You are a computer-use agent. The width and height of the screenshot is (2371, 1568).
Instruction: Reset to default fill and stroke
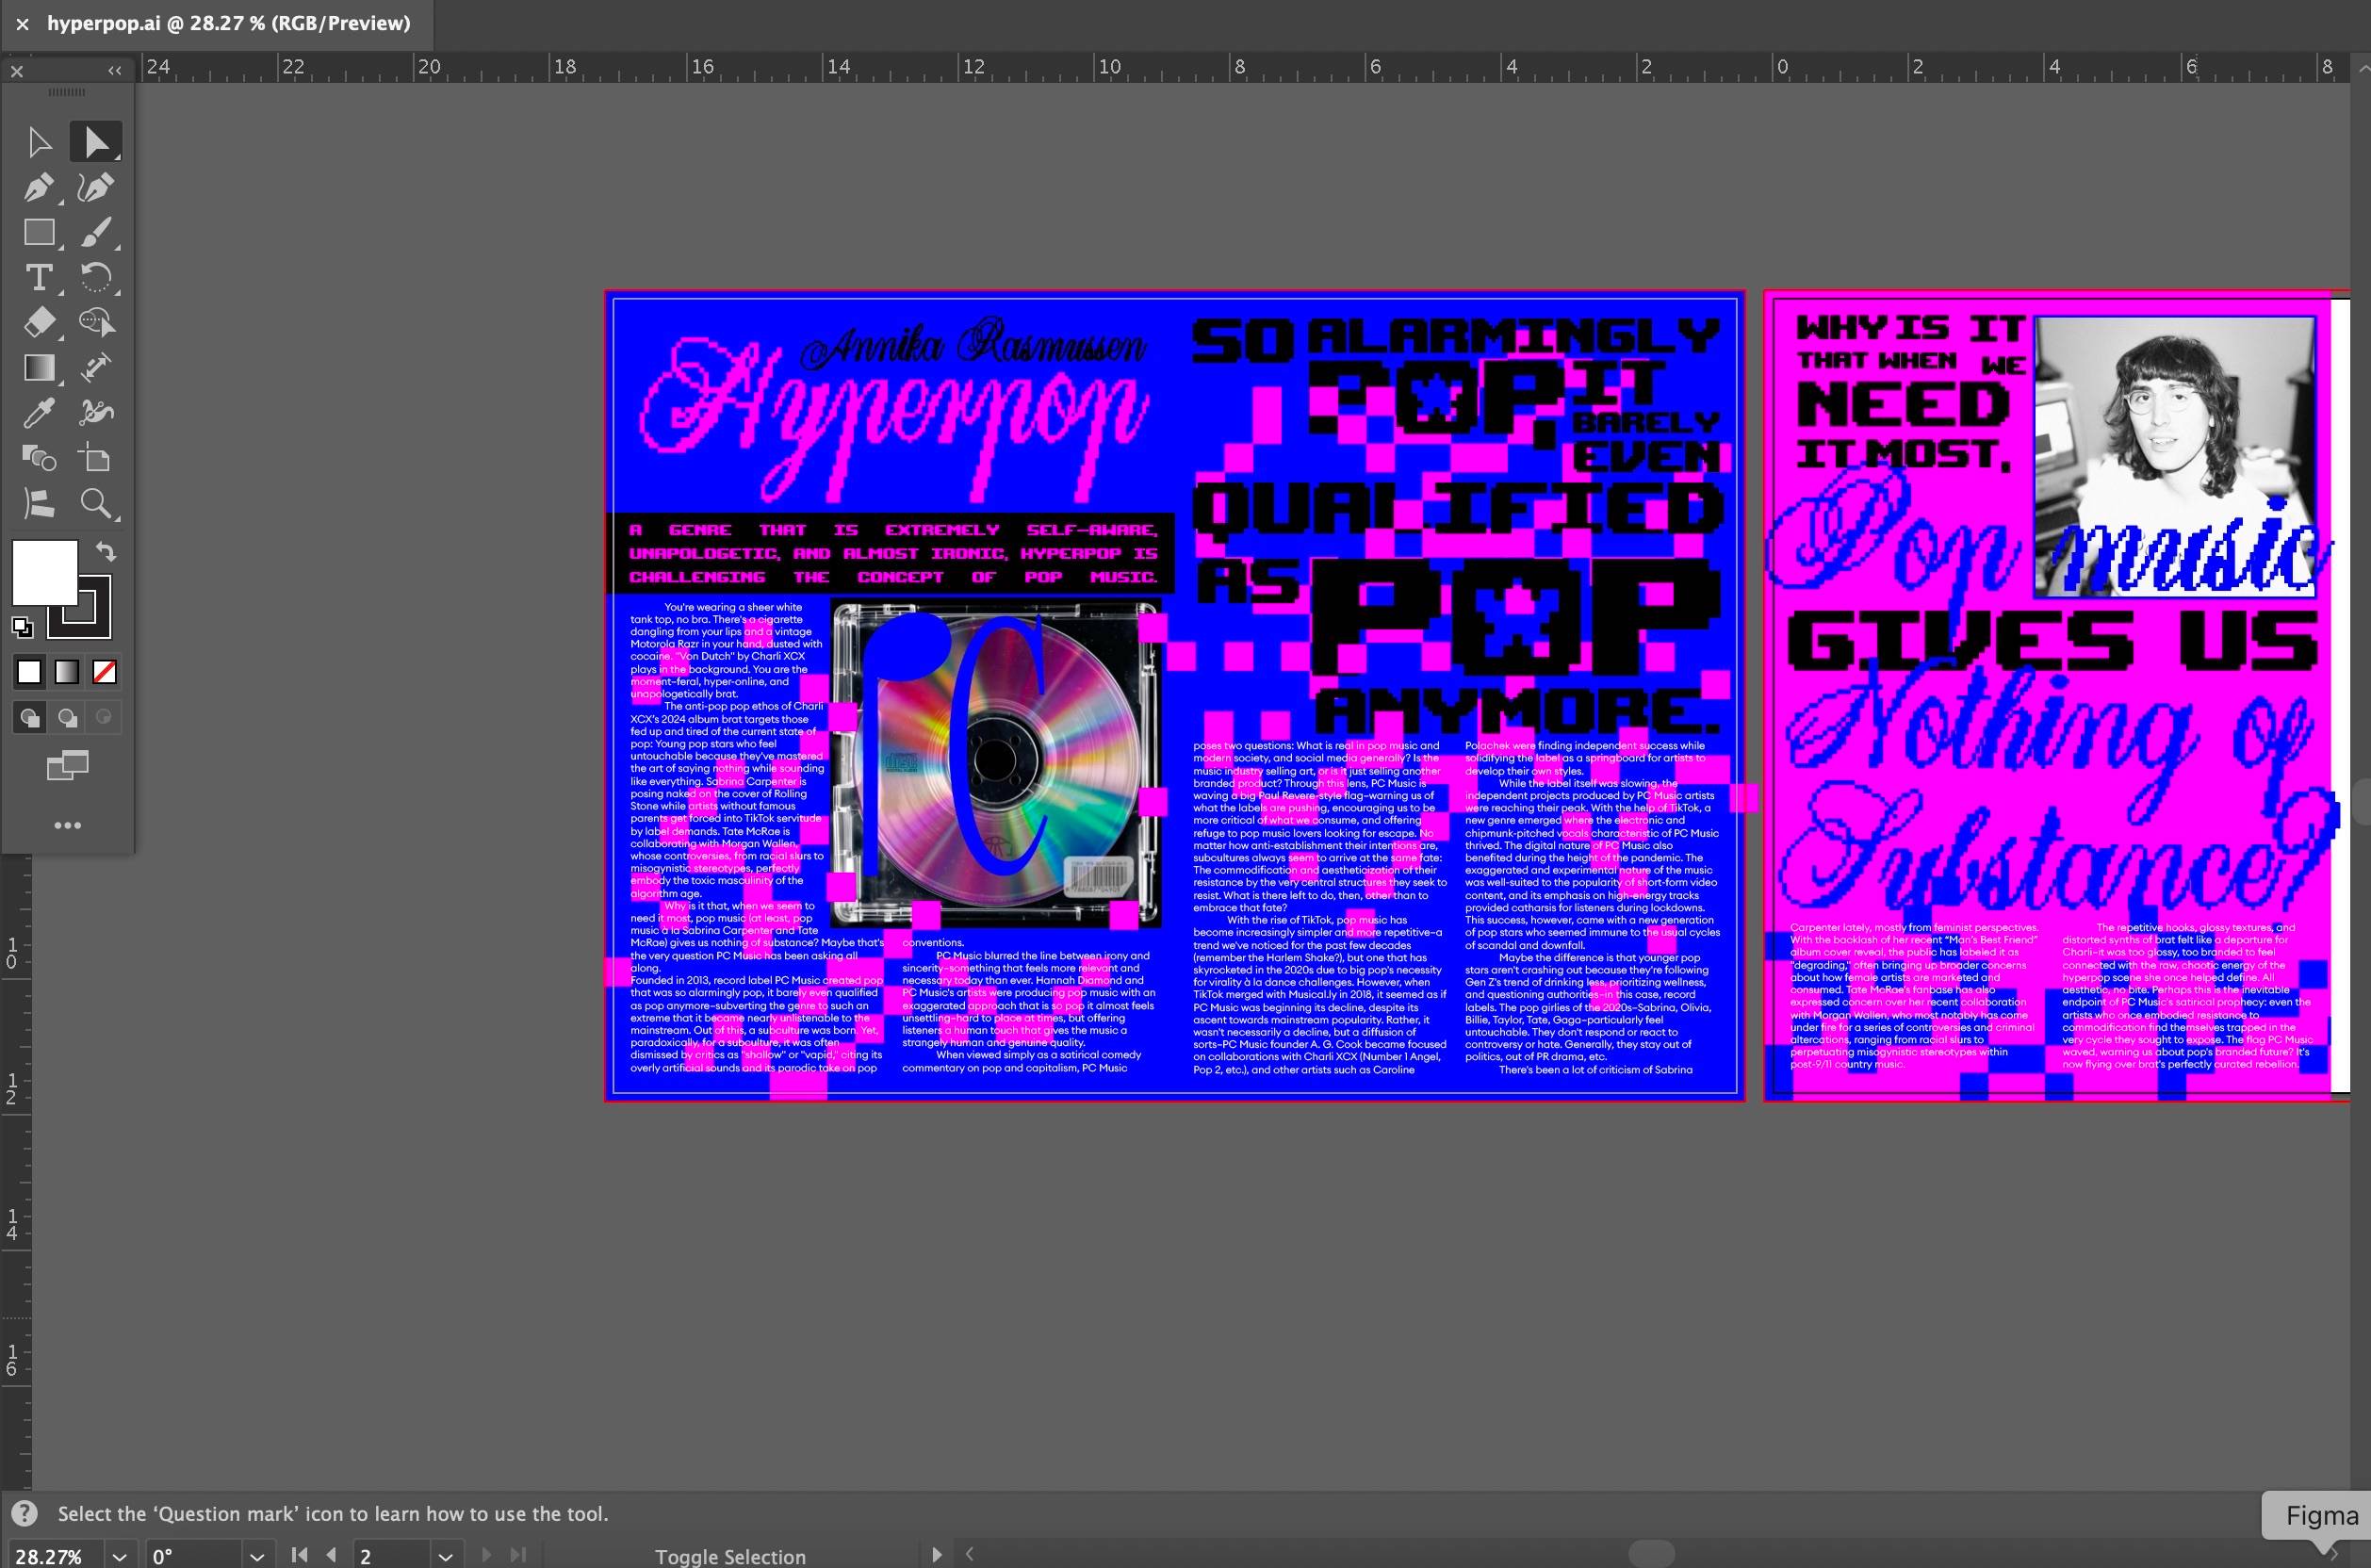pyautogui.click(x=22, y=627)
